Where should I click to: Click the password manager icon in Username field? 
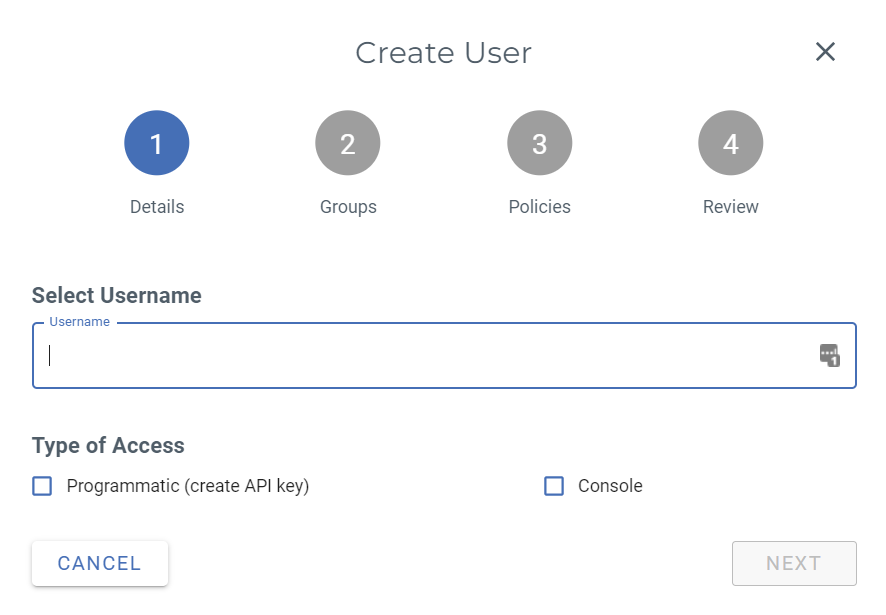(x=829, y=355)
